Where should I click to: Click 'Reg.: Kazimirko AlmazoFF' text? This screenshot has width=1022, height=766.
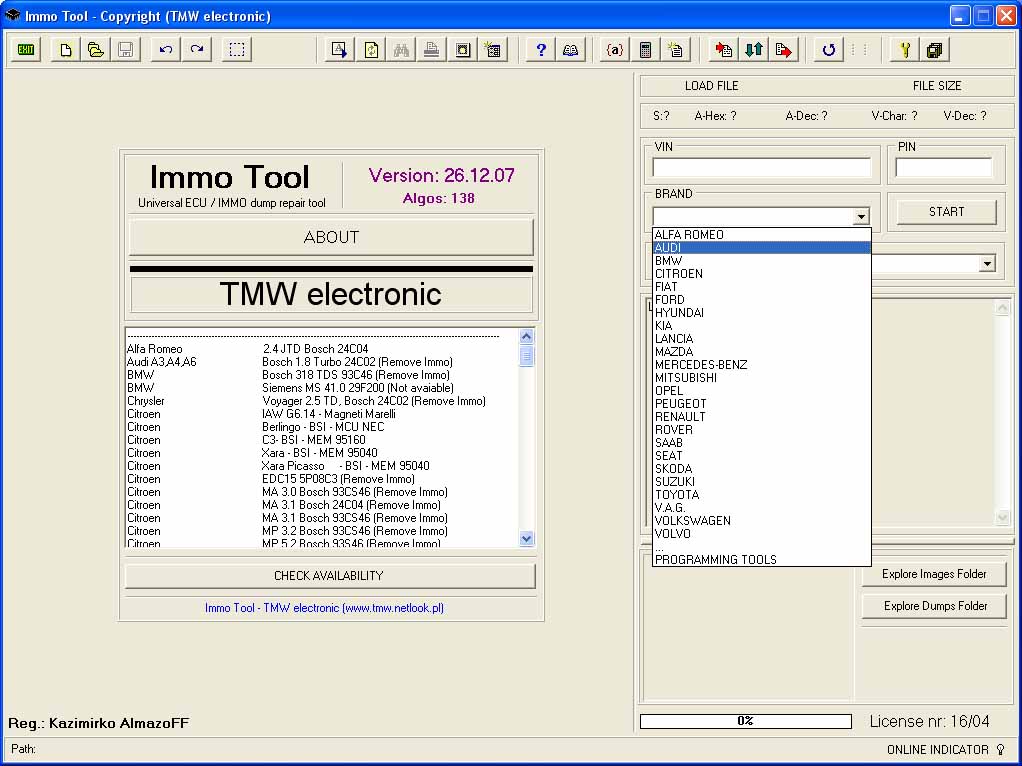(x=98, y=723)
